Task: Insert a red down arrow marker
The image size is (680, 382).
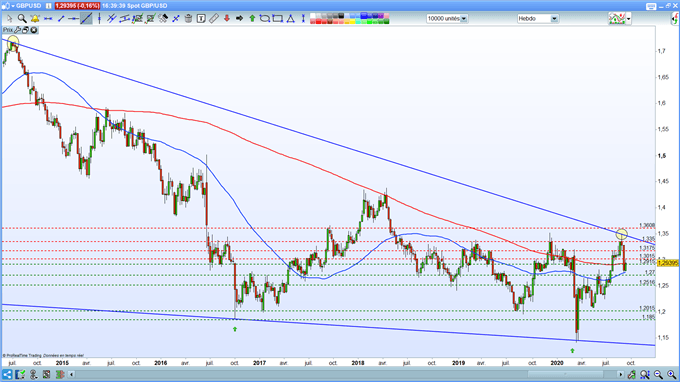Action: (226, 19)
